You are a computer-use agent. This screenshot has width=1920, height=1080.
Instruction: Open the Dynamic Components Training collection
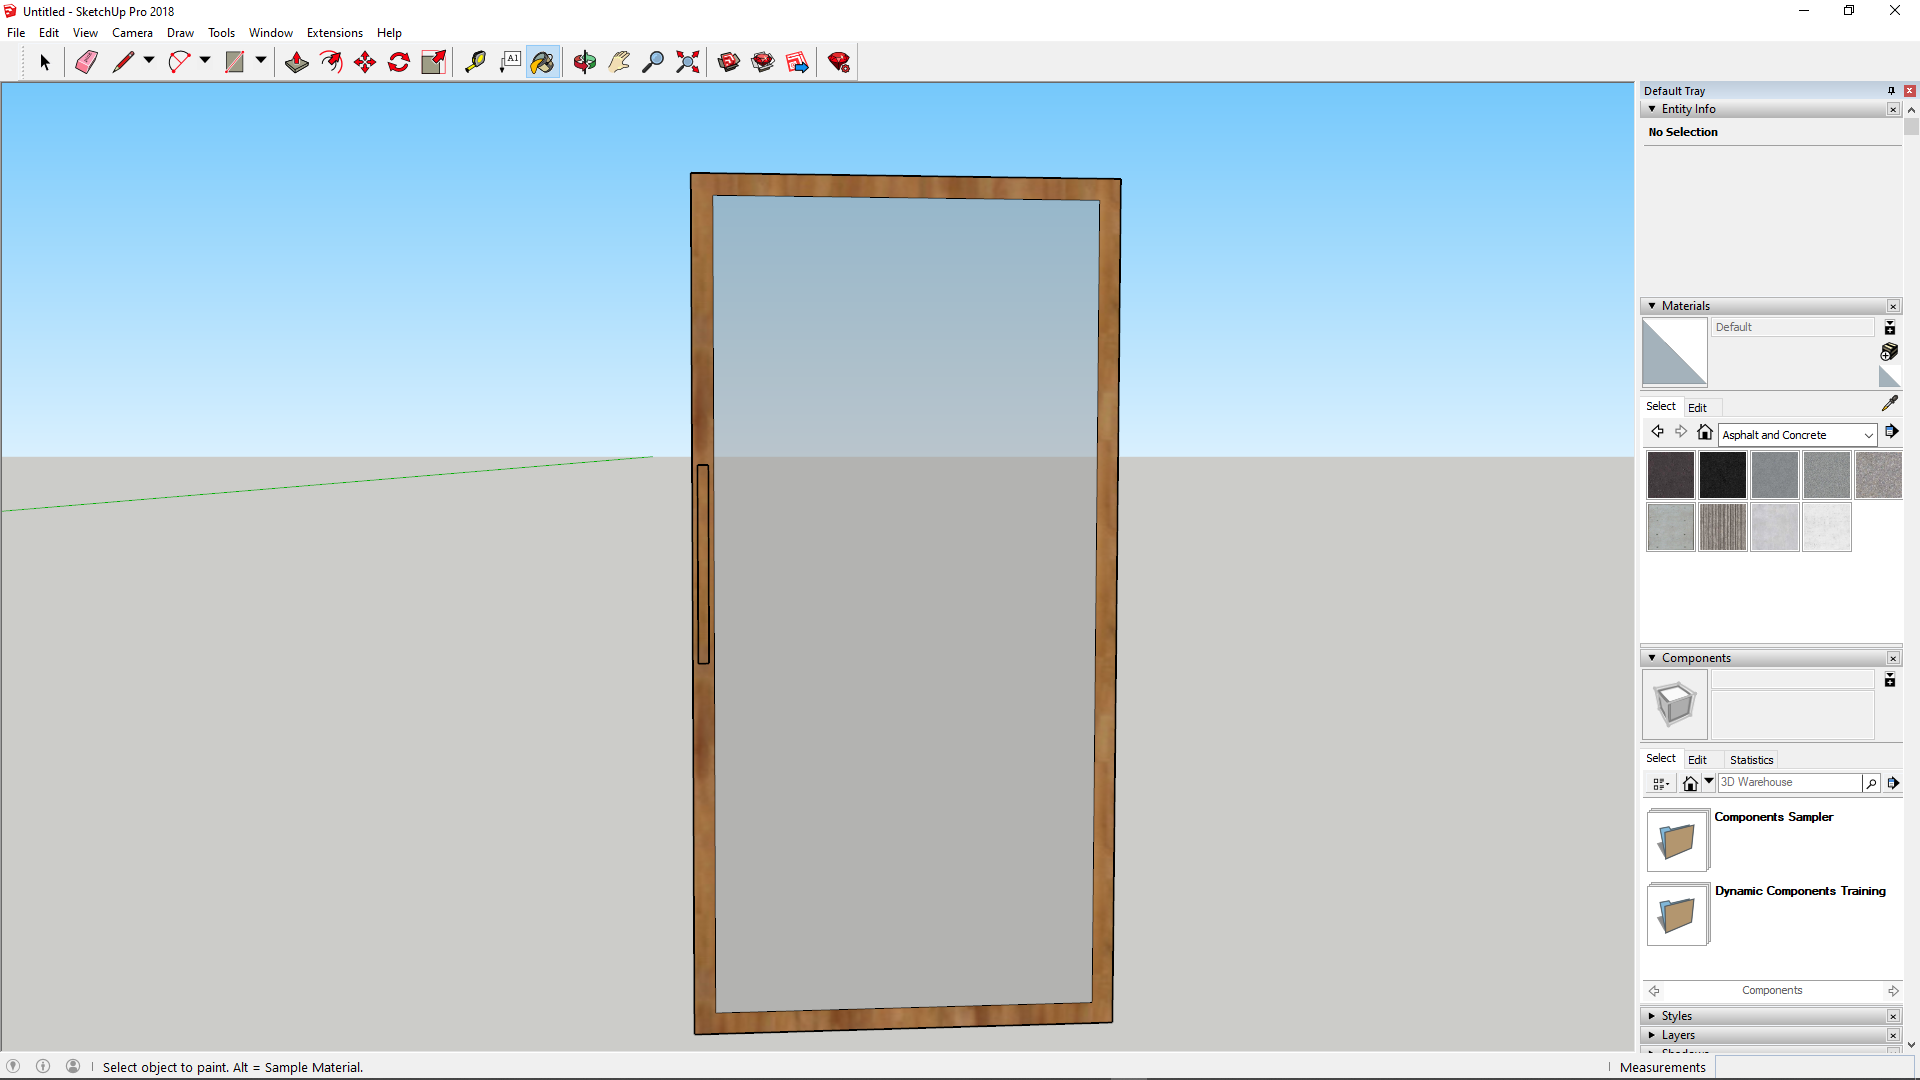[x=1677, y=914]
